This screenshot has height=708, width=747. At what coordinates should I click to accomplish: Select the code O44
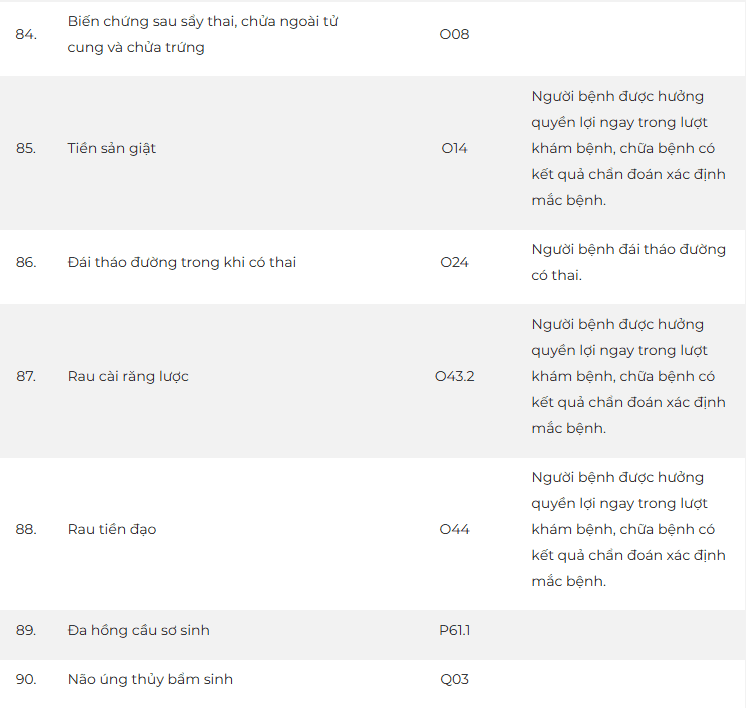[x=454, y=529]
